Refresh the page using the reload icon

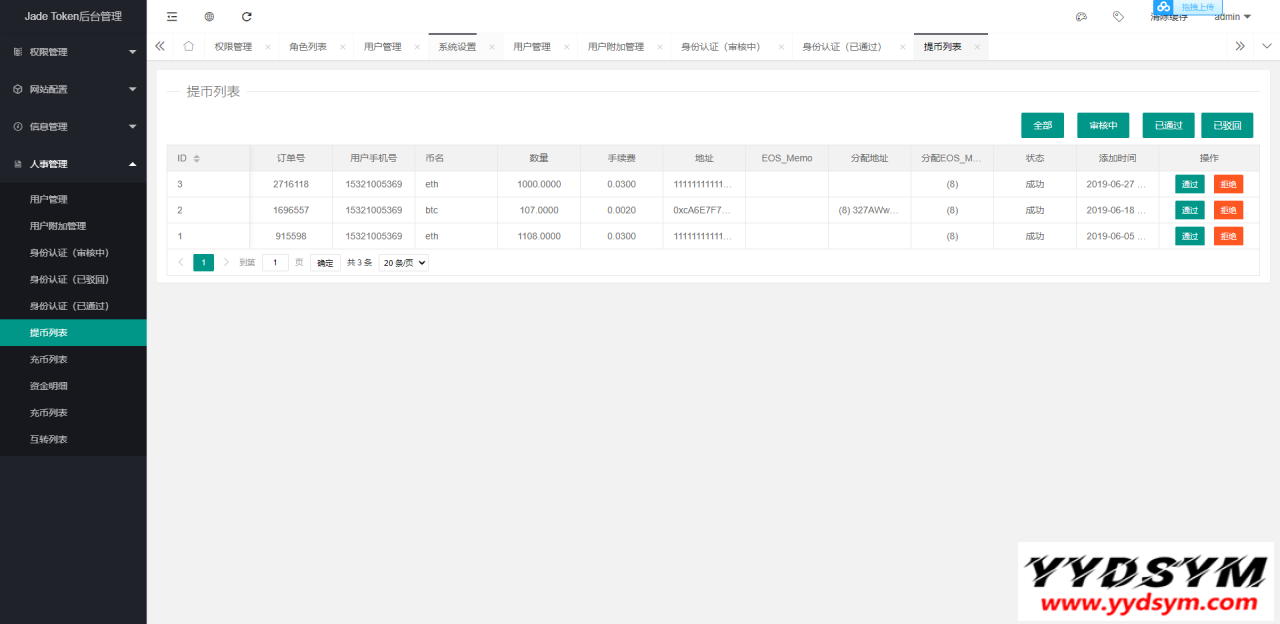coord(246,17)
